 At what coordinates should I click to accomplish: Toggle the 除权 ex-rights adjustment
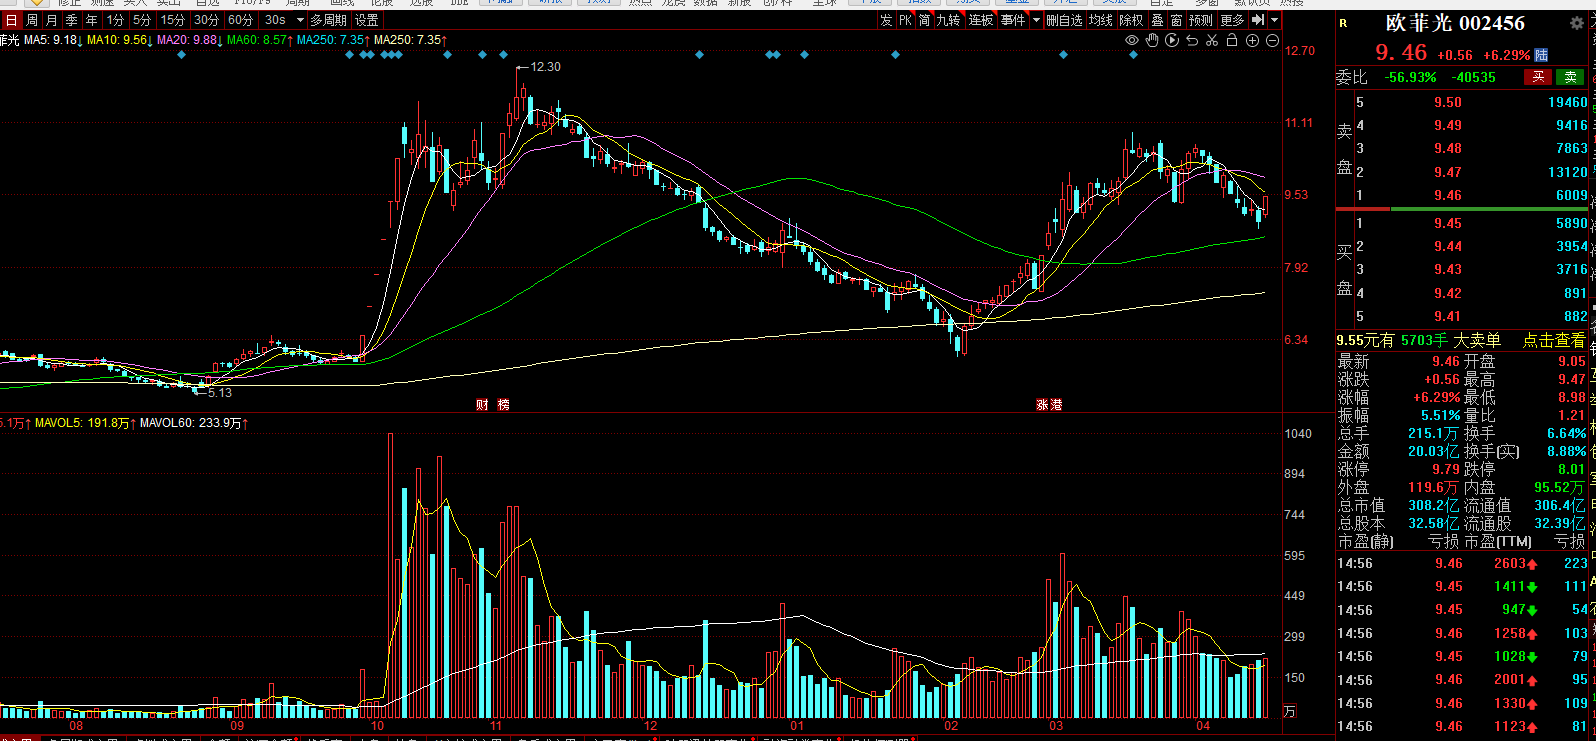[1131, 20]
